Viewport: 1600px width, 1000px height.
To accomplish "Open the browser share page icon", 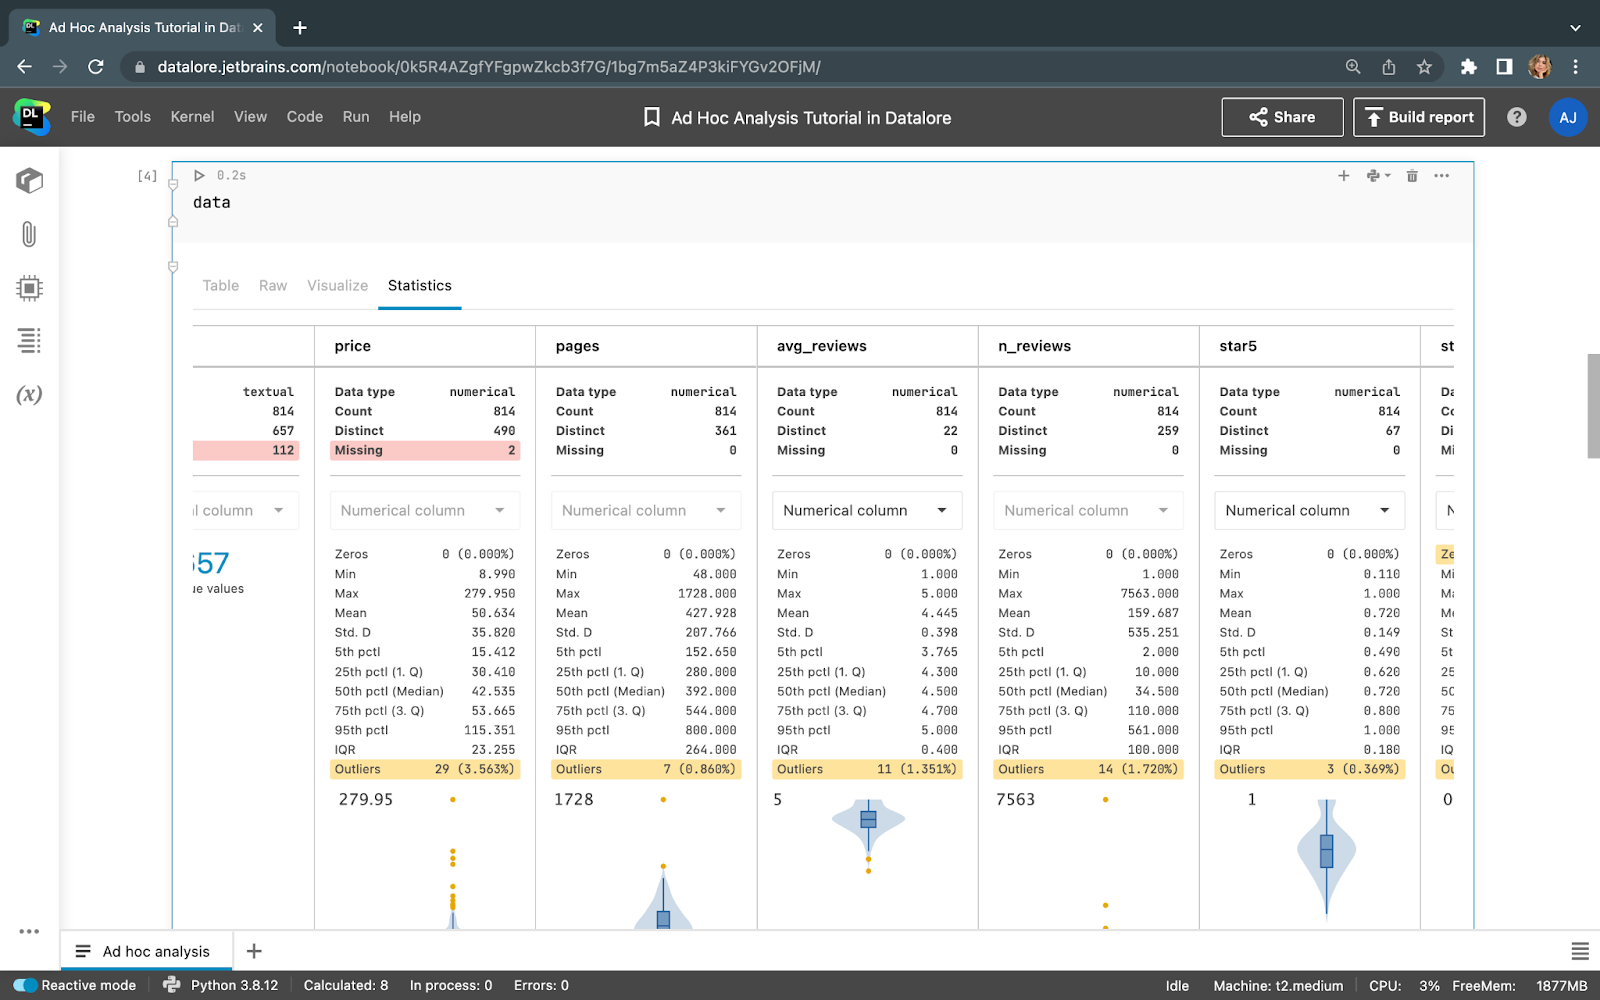I will pos(1389,67).
